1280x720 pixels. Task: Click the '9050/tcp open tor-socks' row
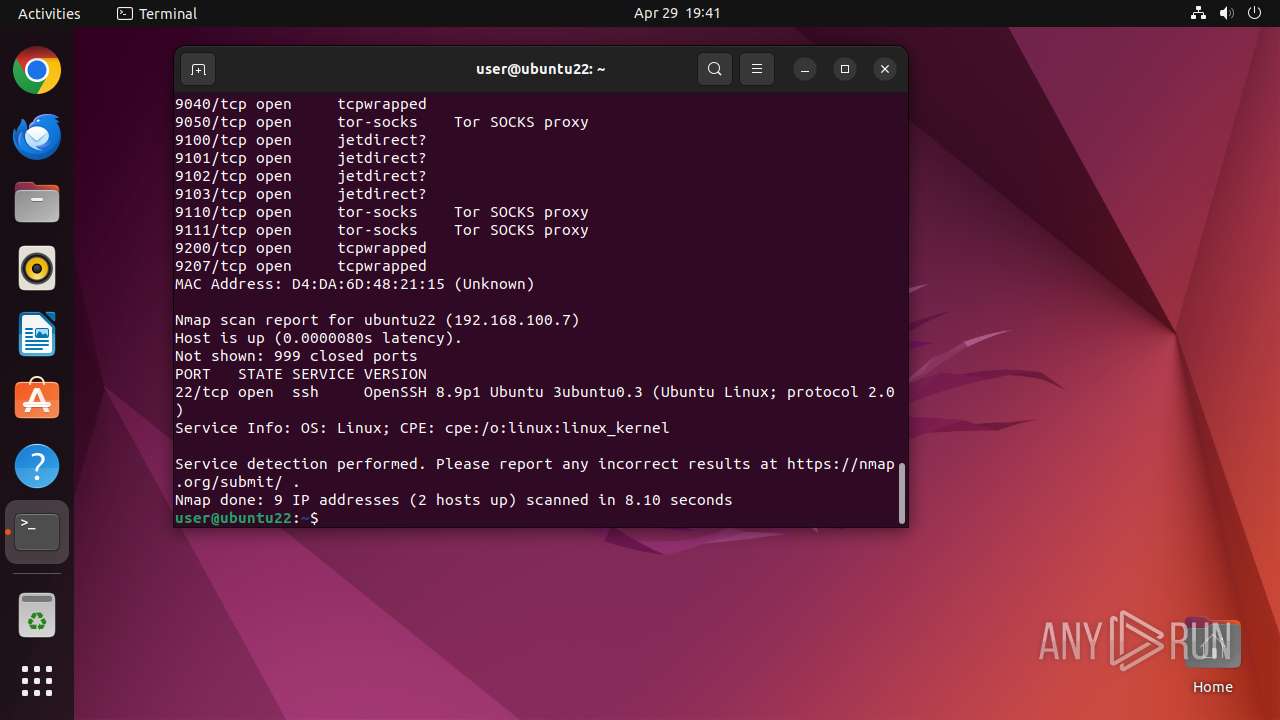[382, 122]
